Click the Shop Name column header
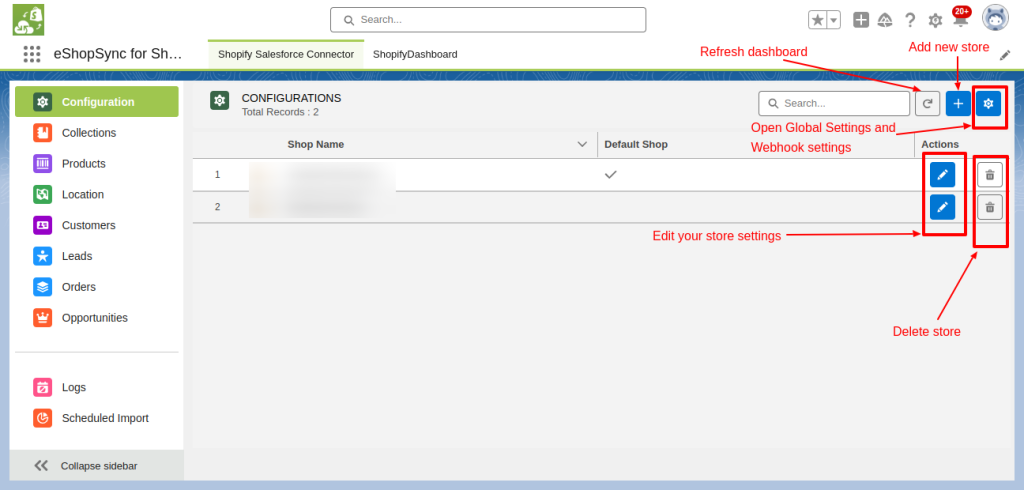 (315, 144)
